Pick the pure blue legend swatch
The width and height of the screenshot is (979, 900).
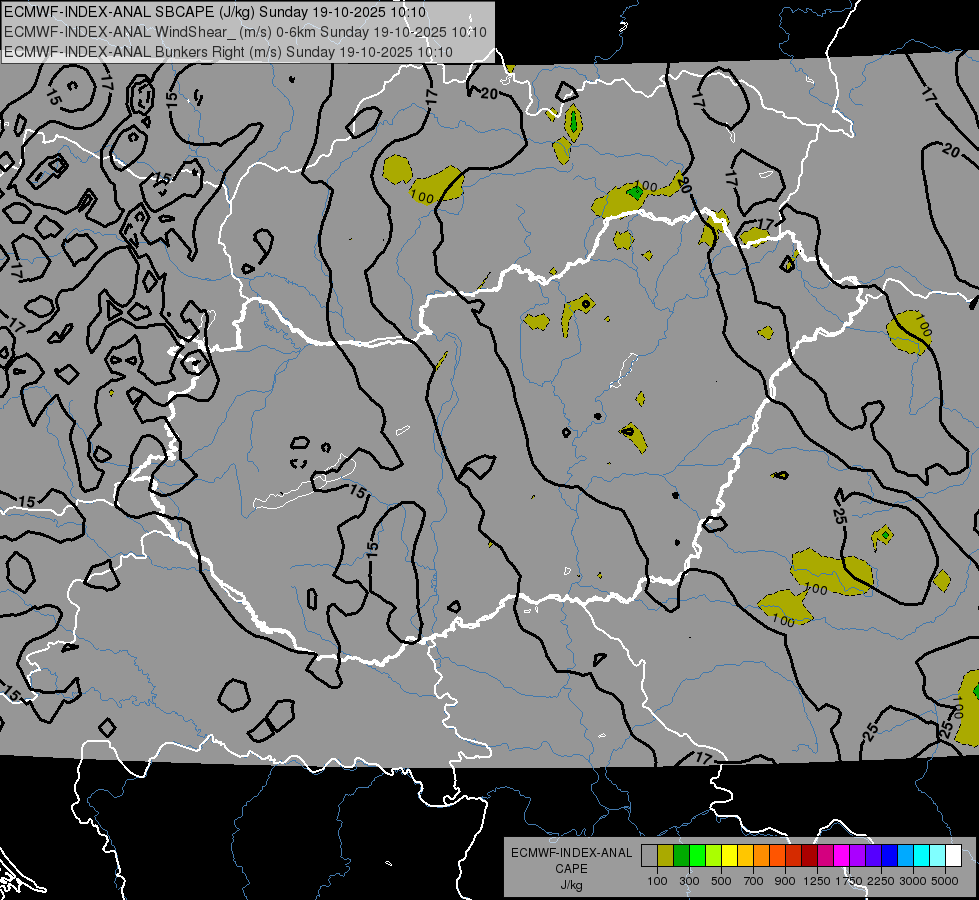(x=889, y=856)
